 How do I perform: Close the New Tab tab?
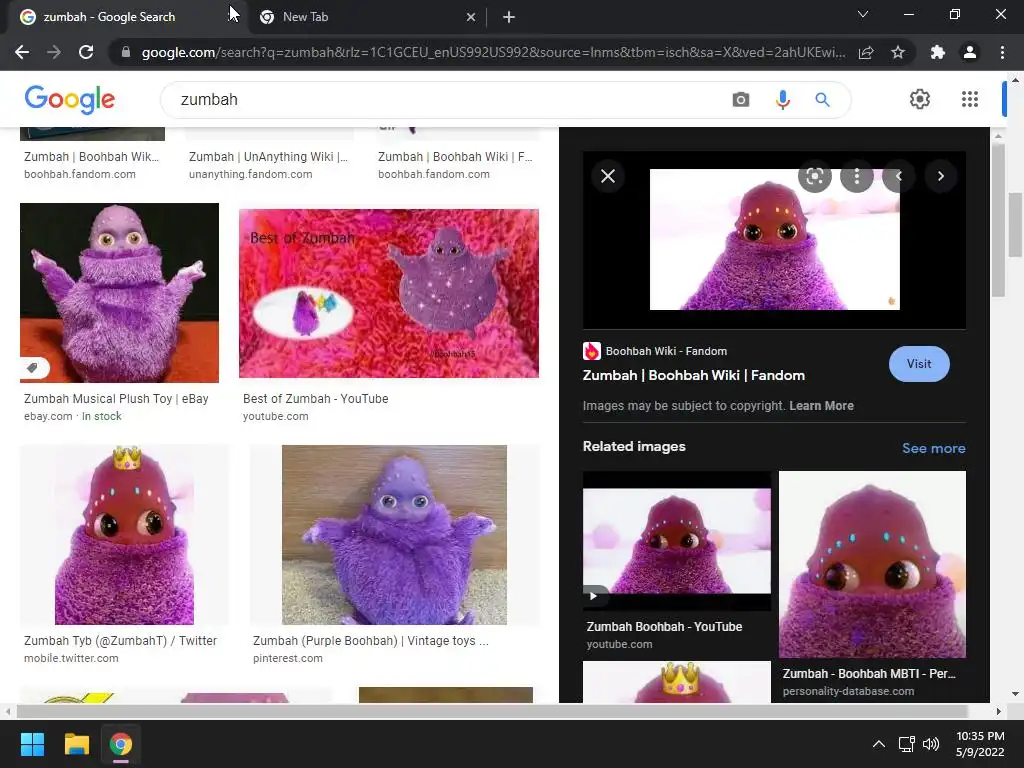point(471,18)
